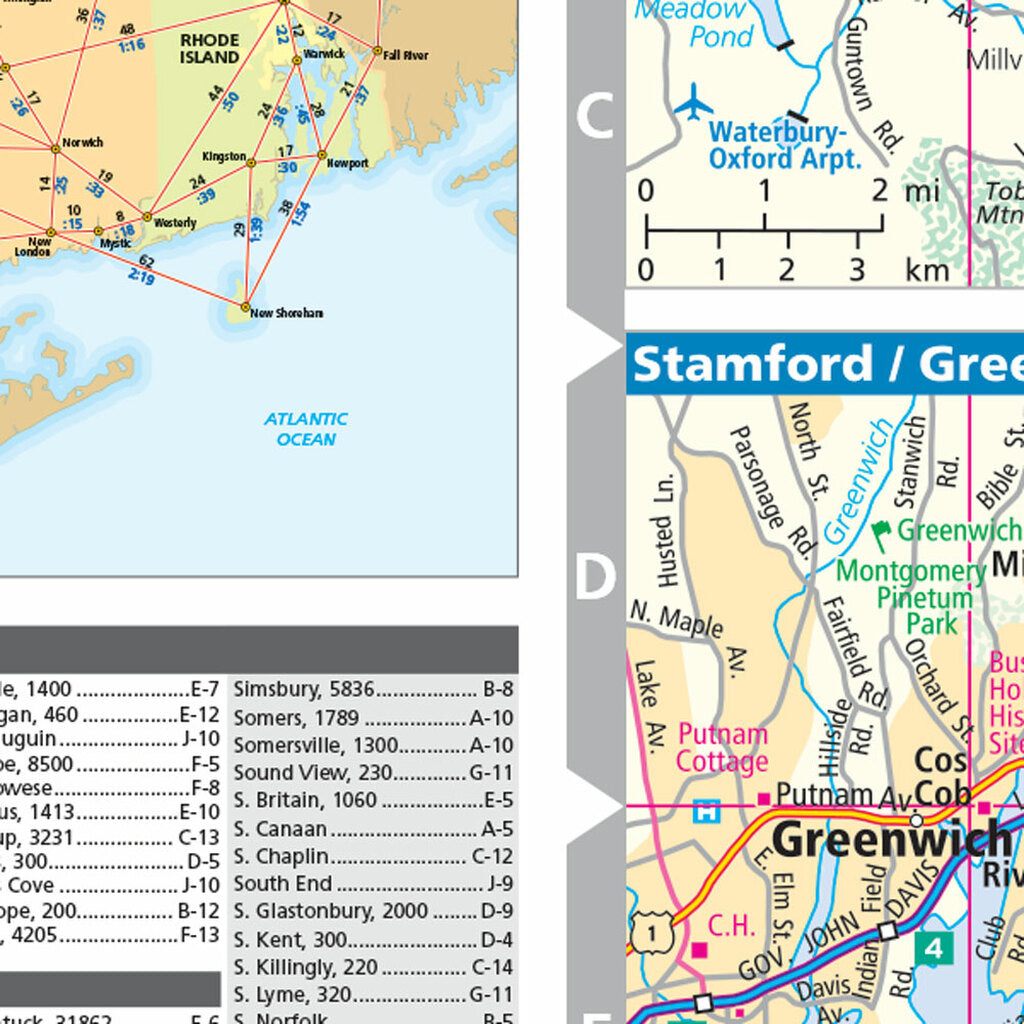This screenshot has width=1024, height=1024.
Task: Click the Hillside Rd. street label
Action: 847,738
